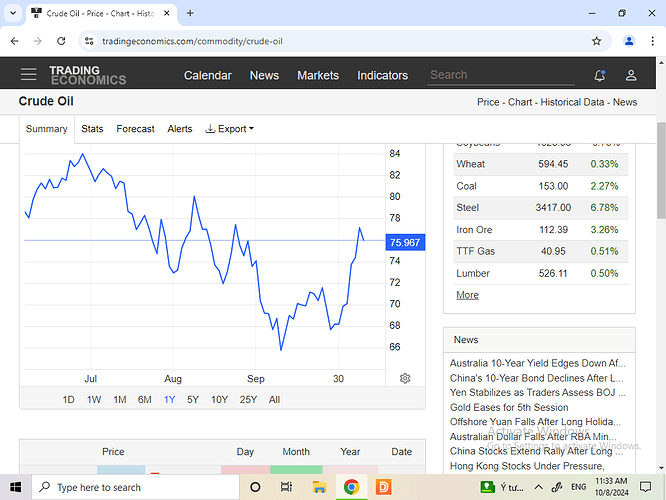Open the orange D app in taskbar

point(384,487)
